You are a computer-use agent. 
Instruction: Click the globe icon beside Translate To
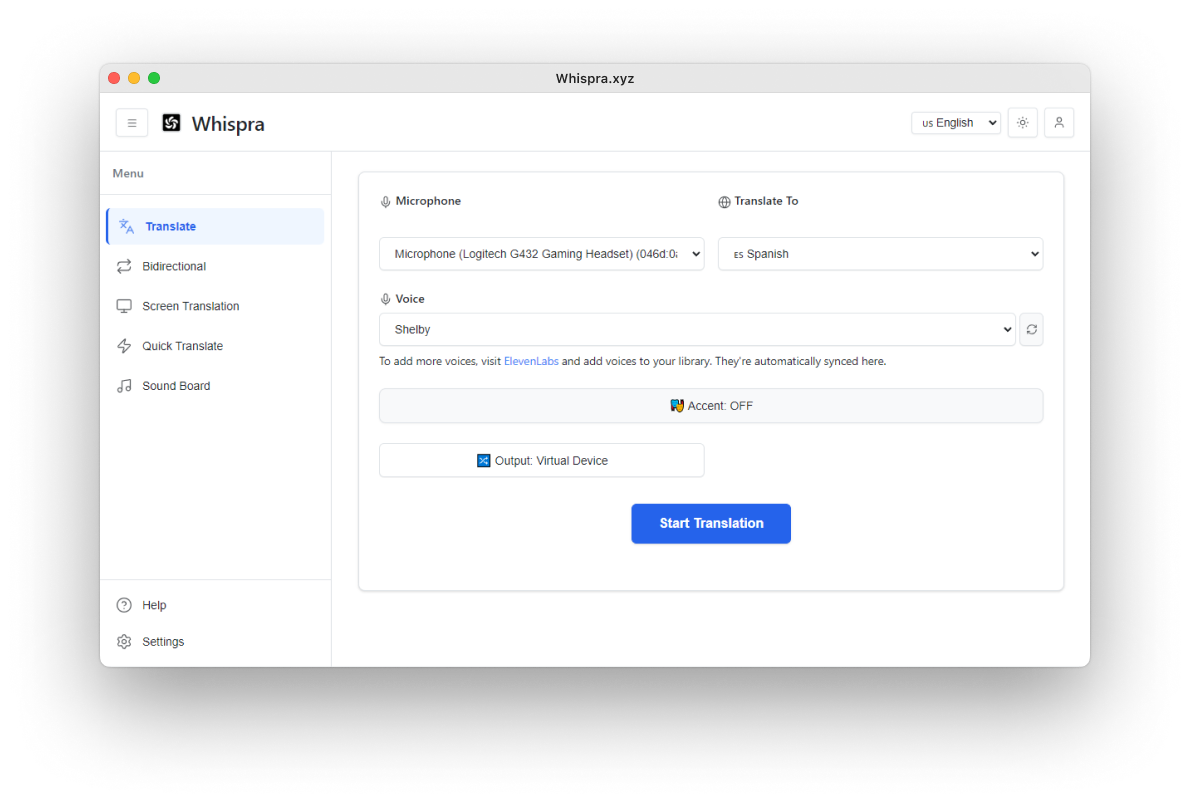pos(723,201)
